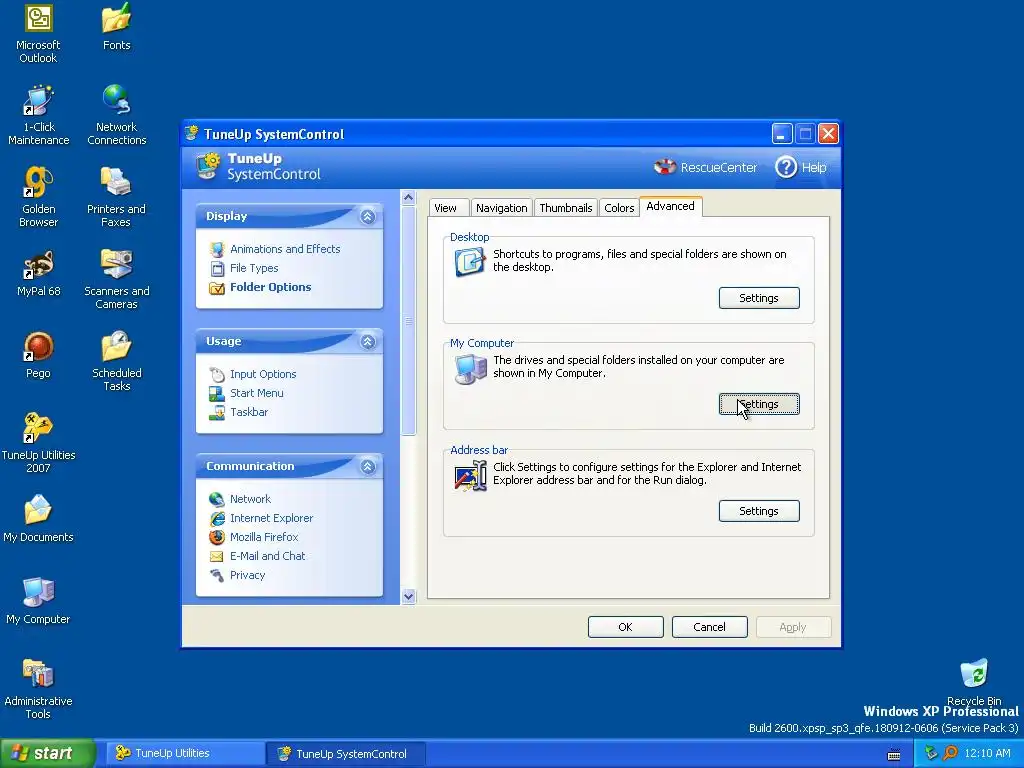Switch to the Thumbnails tab
Viewport: 1024px width, 768px height.
(566, 208)
